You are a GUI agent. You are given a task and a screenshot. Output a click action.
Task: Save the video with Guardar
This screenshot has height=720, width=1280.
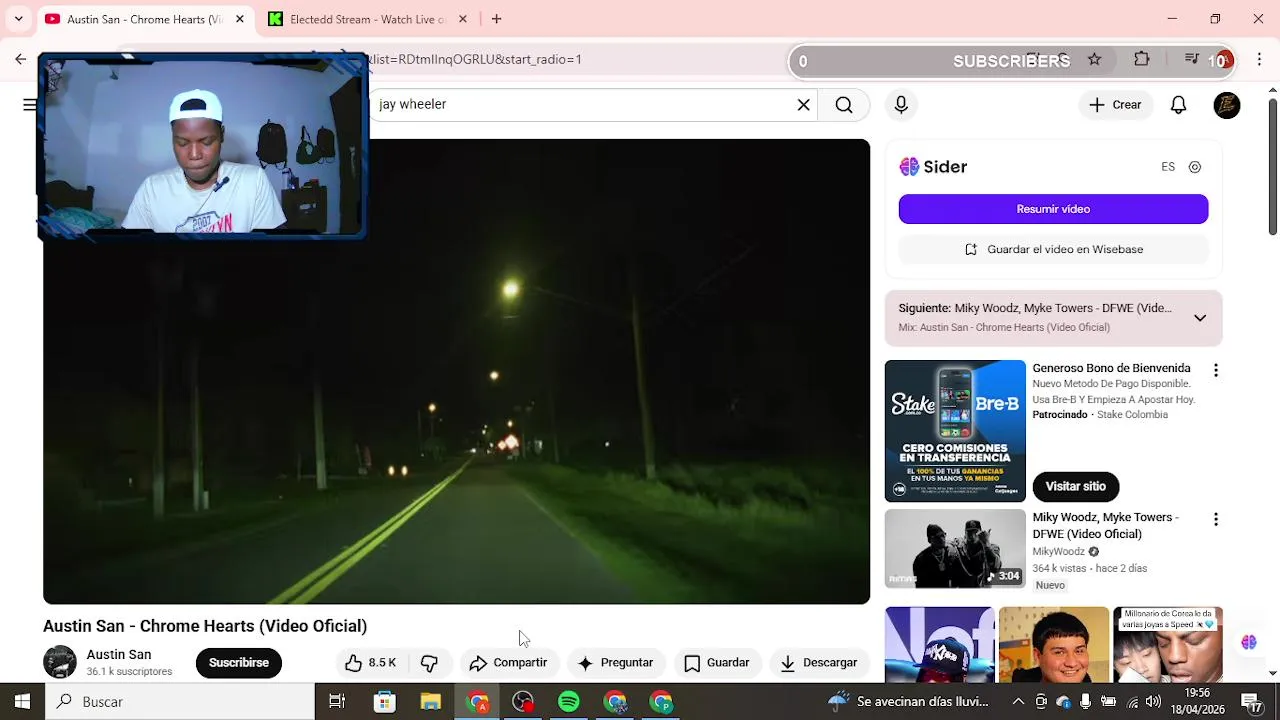[x=717, y=663]
